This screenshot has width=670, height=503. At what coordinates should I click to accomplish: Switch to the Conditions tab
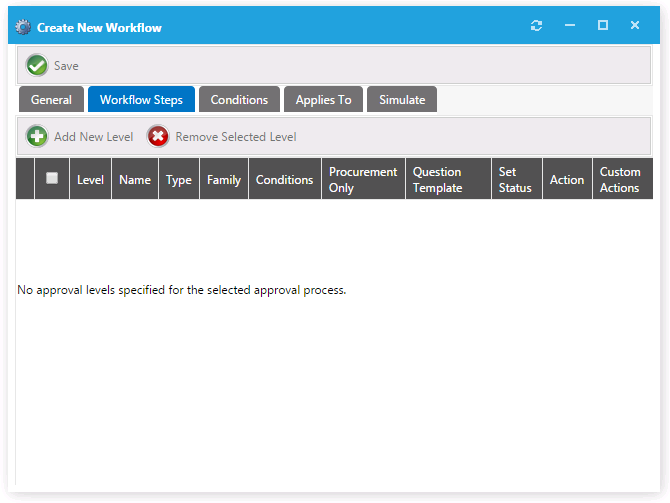coord(239,100)
